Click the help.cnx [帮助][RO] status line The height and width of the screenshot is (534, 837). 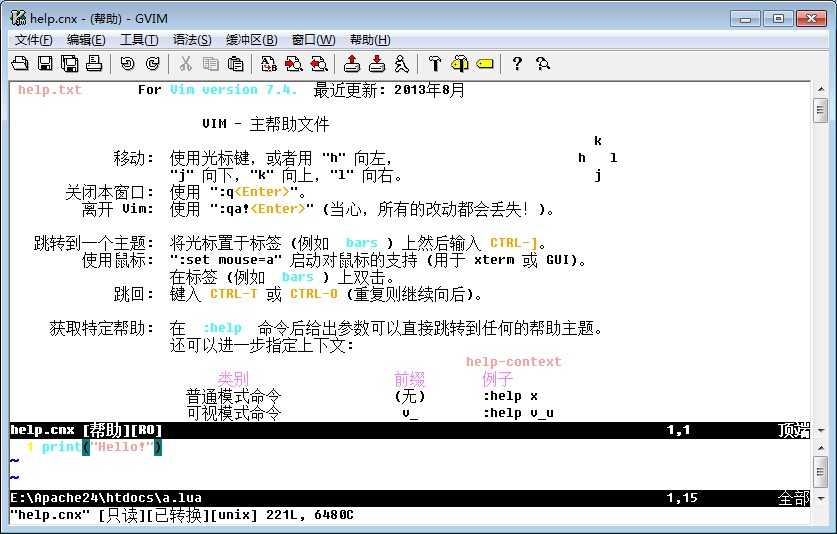coord(410,430)
